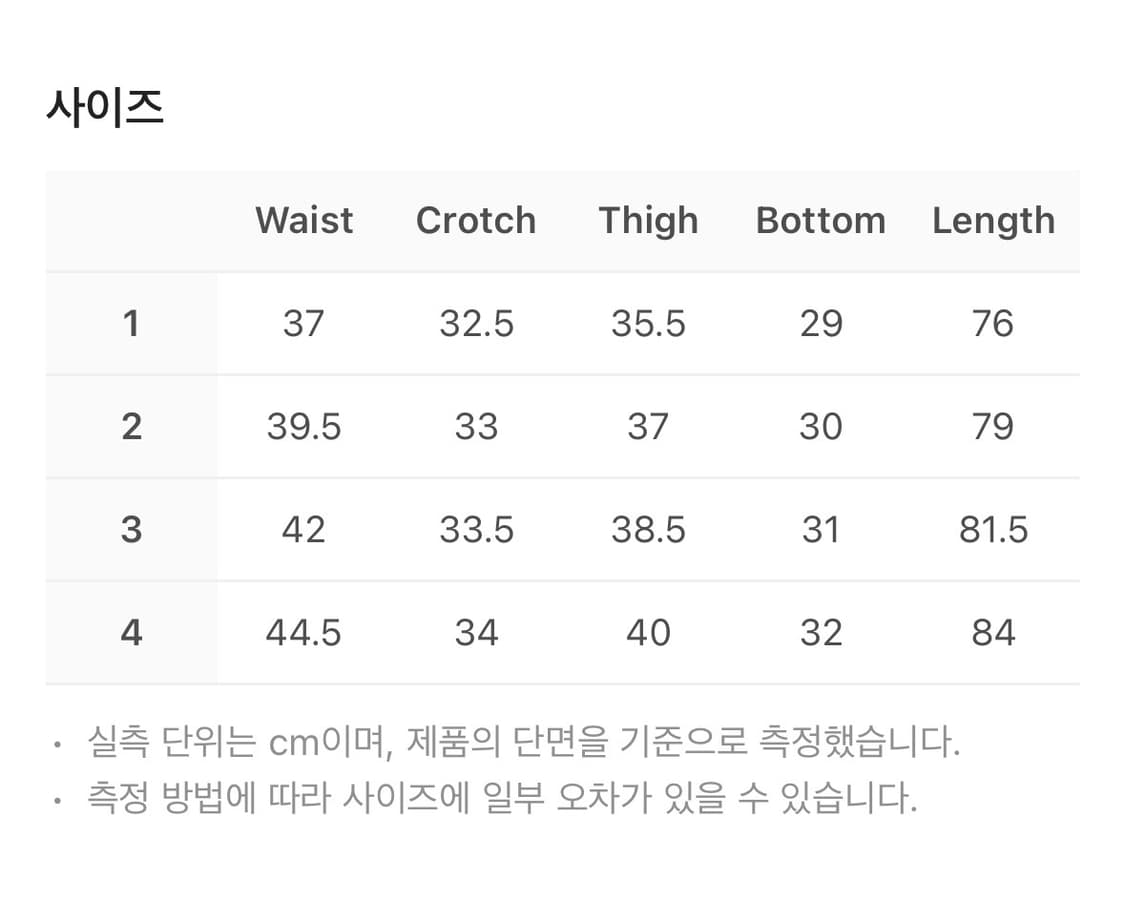
Task: Click the size 3 row label
Action: click(131, 530)
